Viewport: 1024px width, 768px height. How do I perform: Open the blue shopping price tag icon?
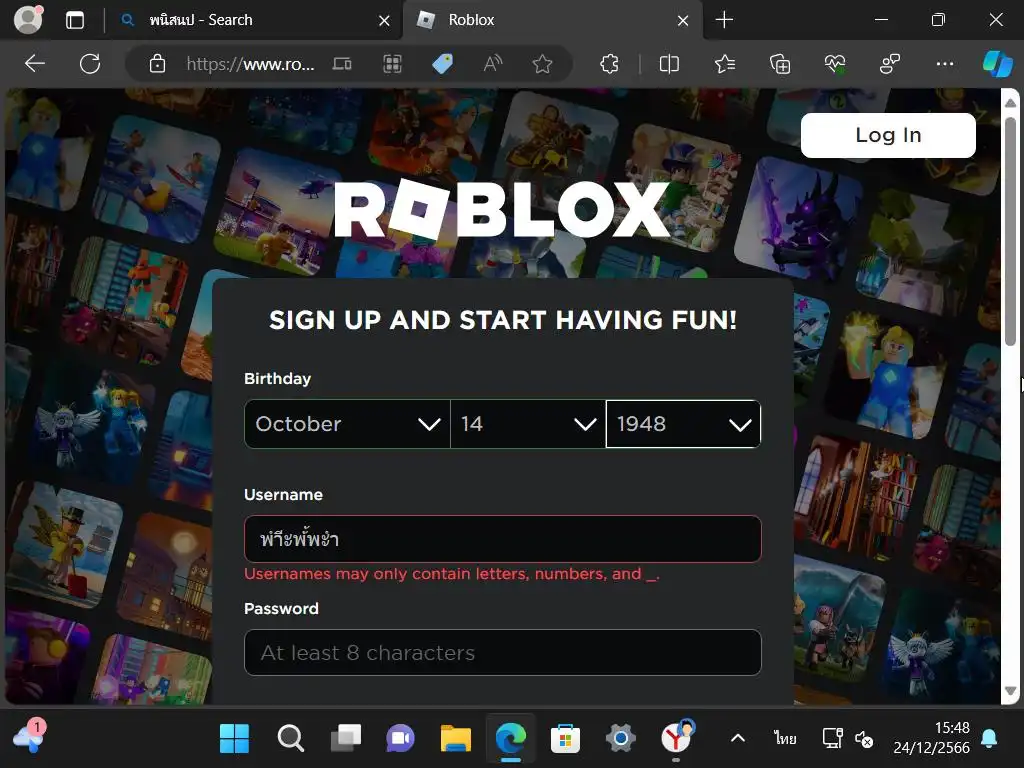443,64
